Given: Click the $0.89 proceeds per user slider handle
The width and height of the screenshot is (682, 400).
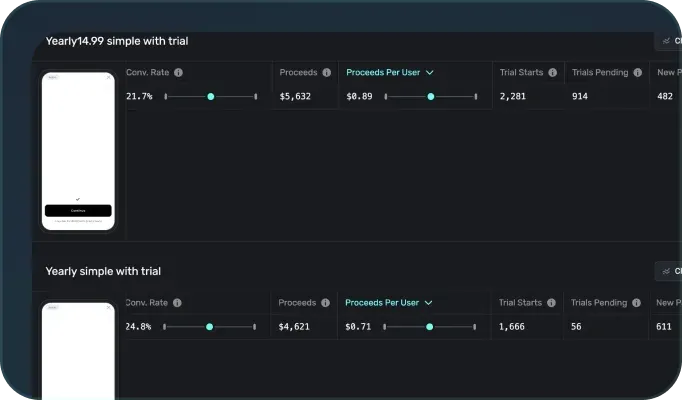Looking at the screenshot, I should [x=431, y=97].
